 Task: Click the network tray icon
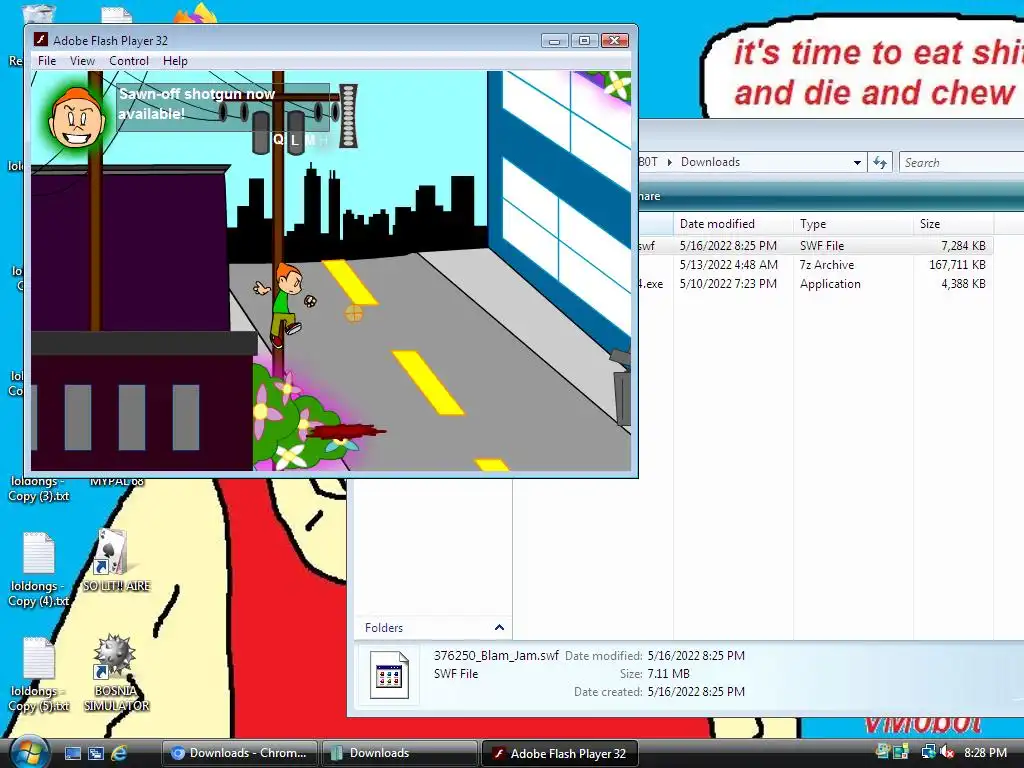928,752
